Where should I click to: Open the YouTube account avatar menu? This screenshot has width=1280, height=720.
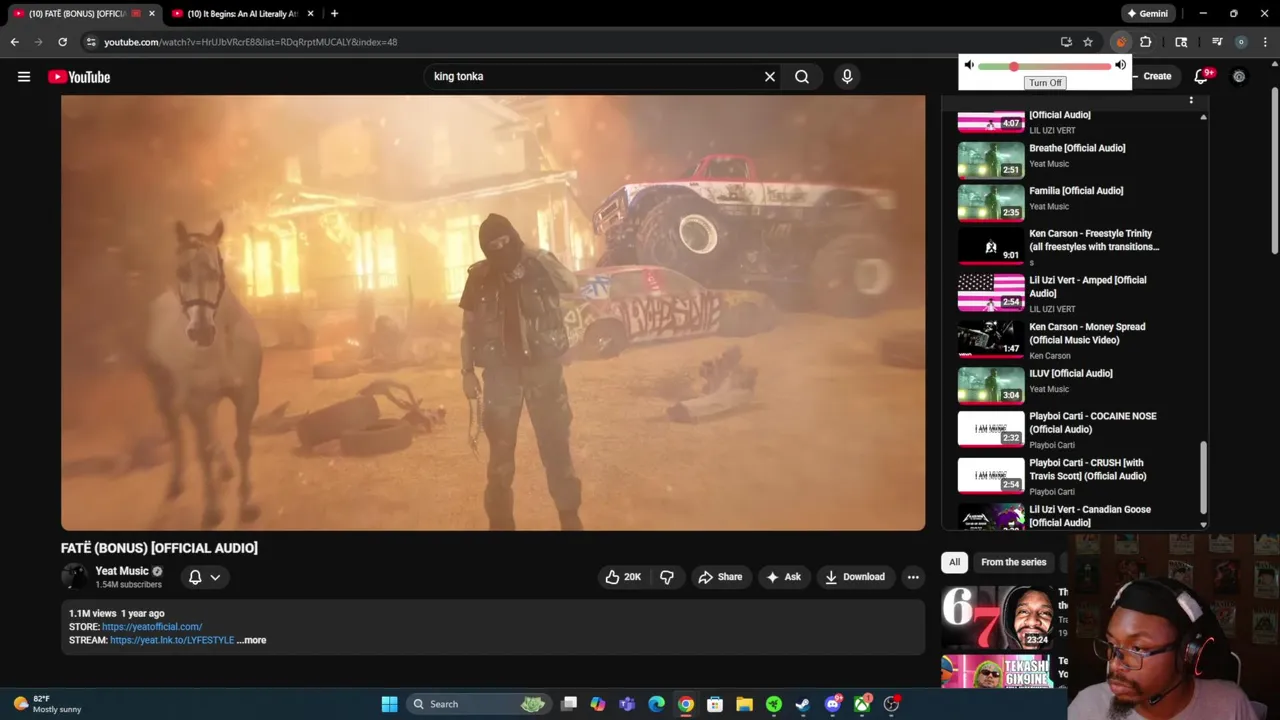1239,76
